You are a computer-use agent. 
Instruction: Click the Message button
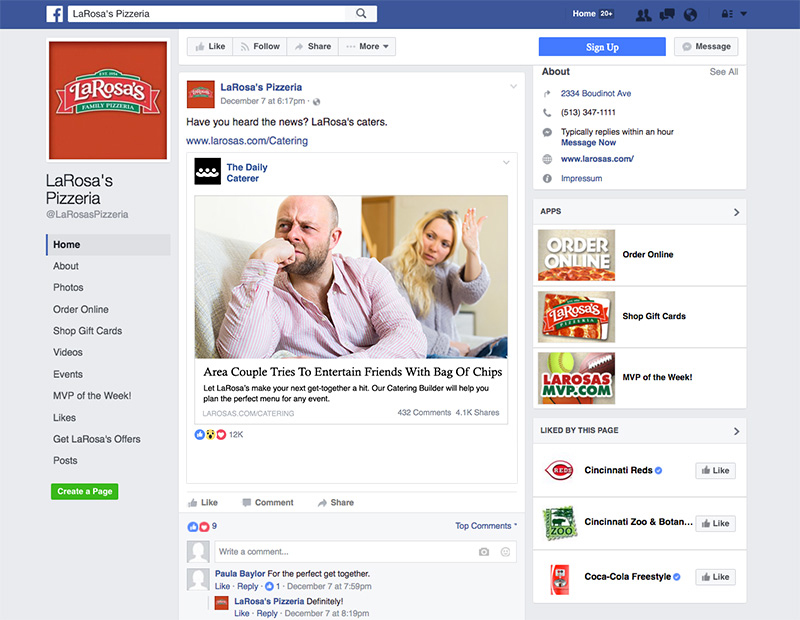[x=706, y=46]
